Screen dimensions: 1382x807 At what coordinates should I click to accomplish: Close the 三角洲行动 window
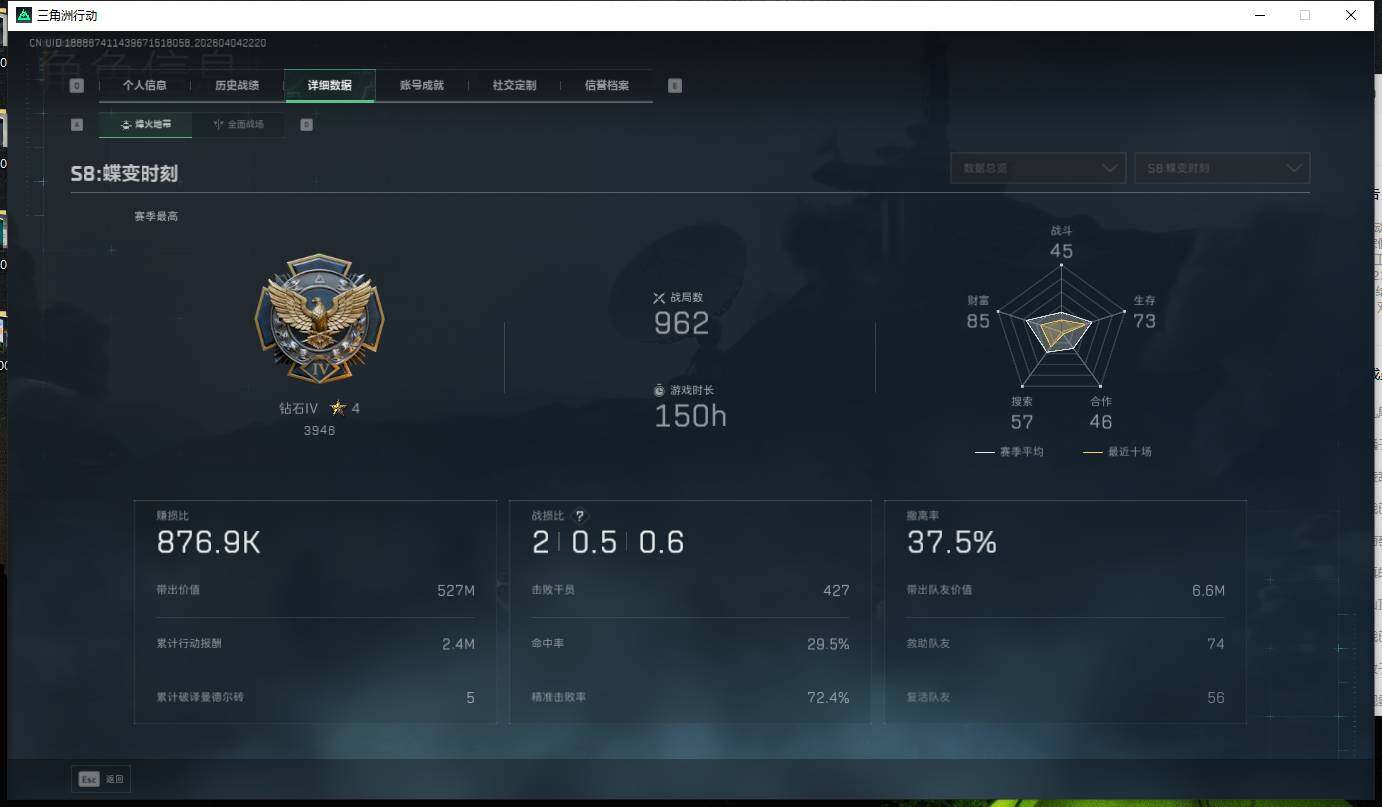pos(1350,15)
